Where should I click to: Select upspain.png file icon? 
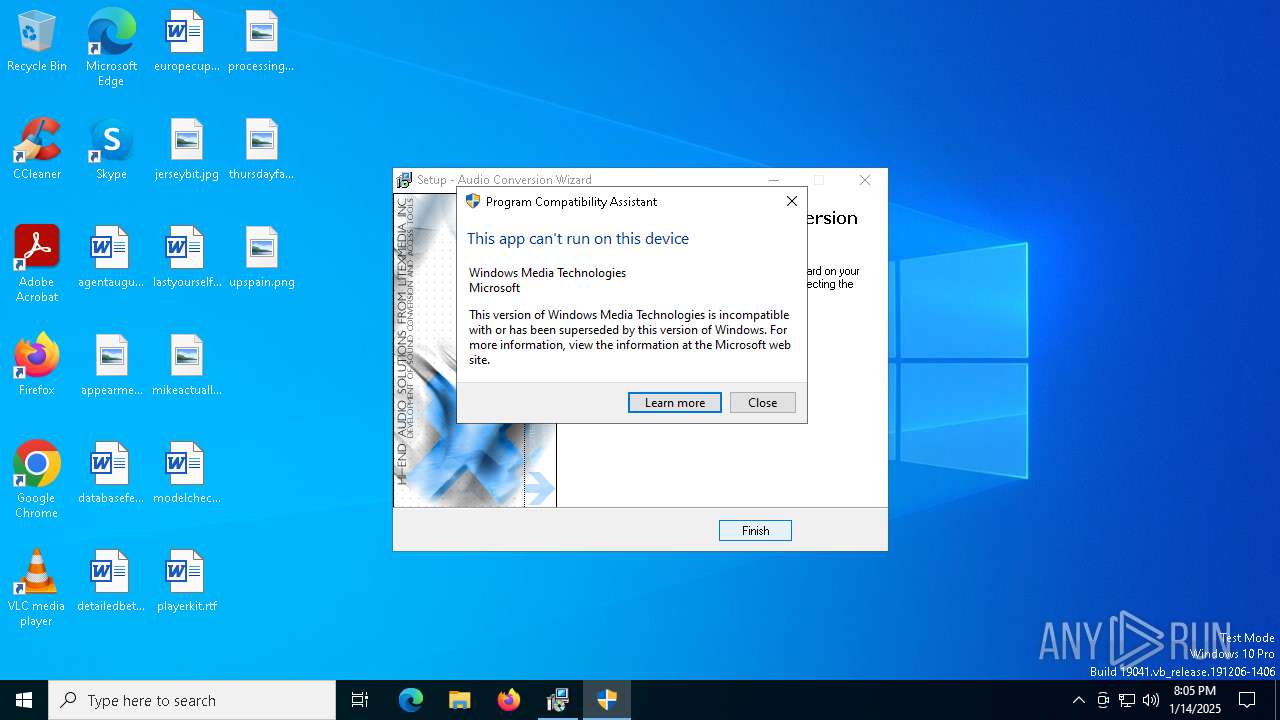tap(261, 257)
